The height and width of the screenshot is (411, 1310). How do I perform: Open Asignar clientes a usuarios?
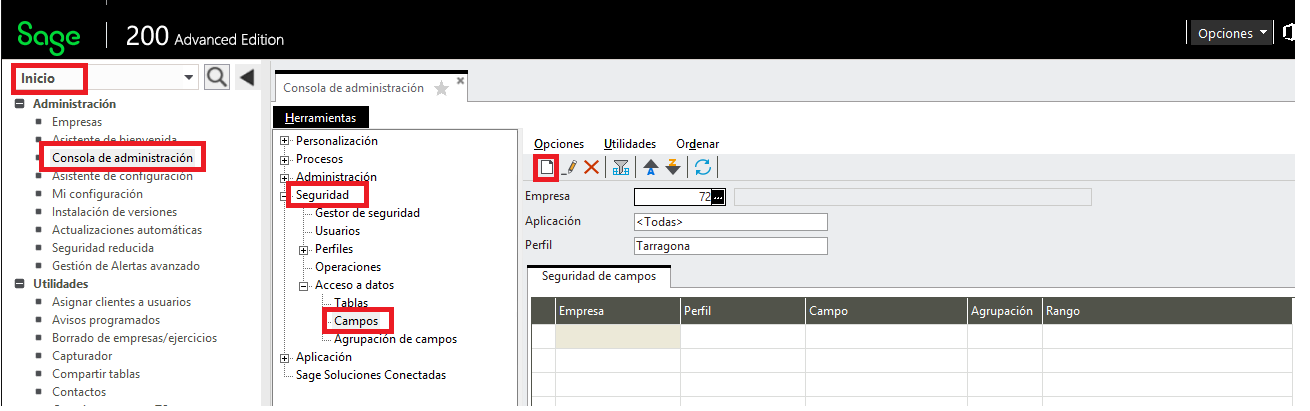pyautogui.click(x=121, y=302)
